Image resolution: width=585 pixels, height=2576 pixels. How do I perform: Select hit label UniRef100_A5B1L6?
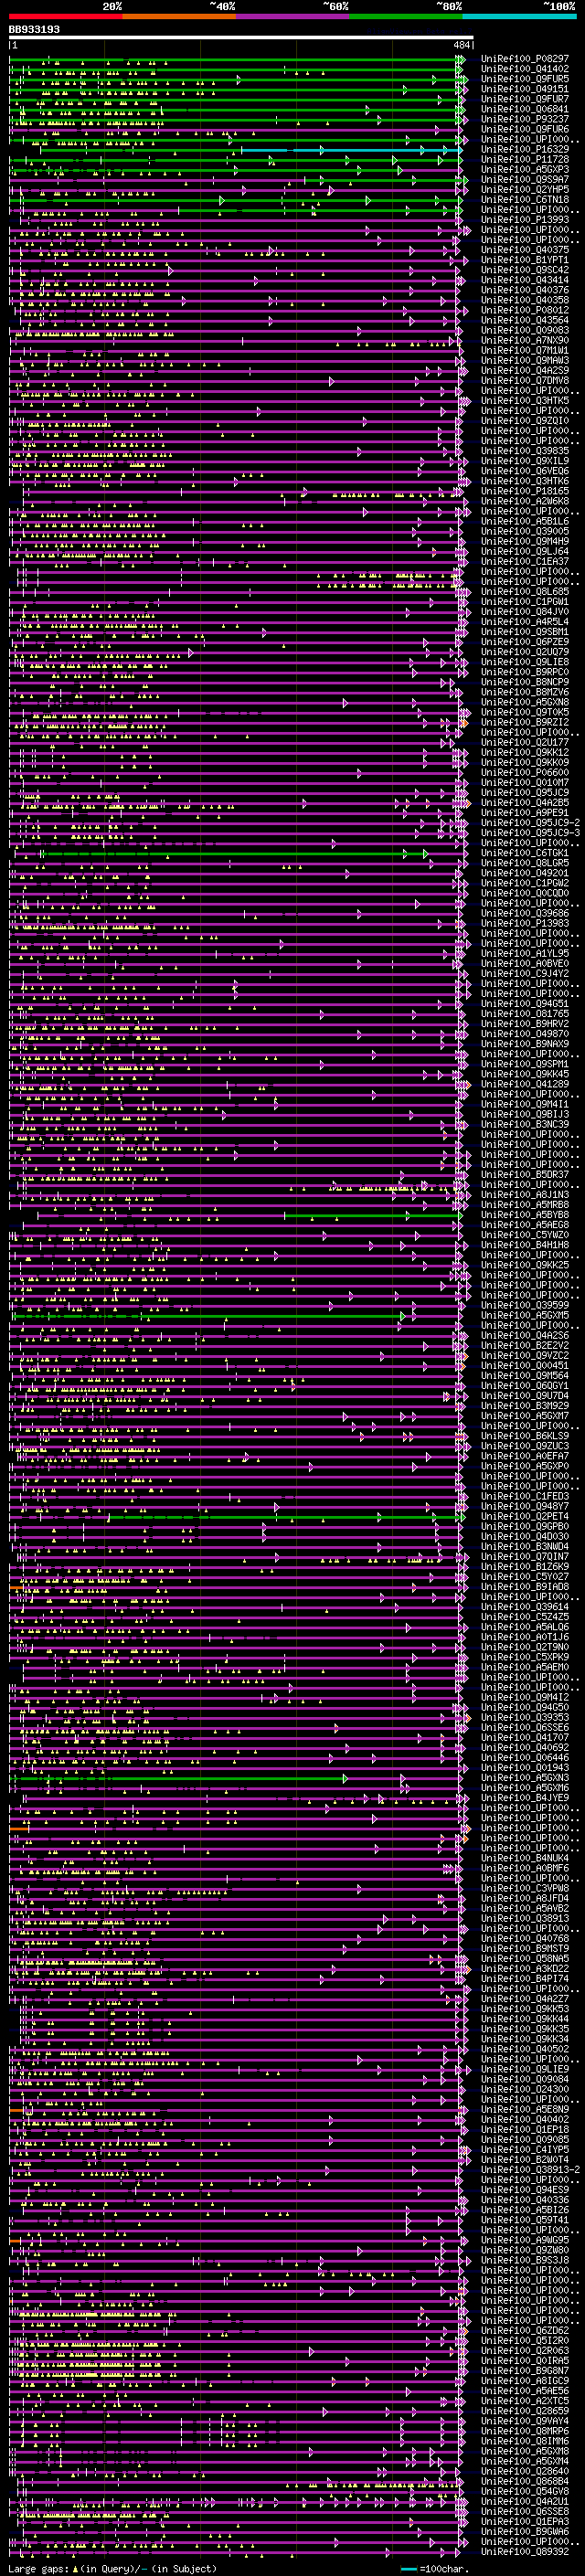(x=525, y=521)
